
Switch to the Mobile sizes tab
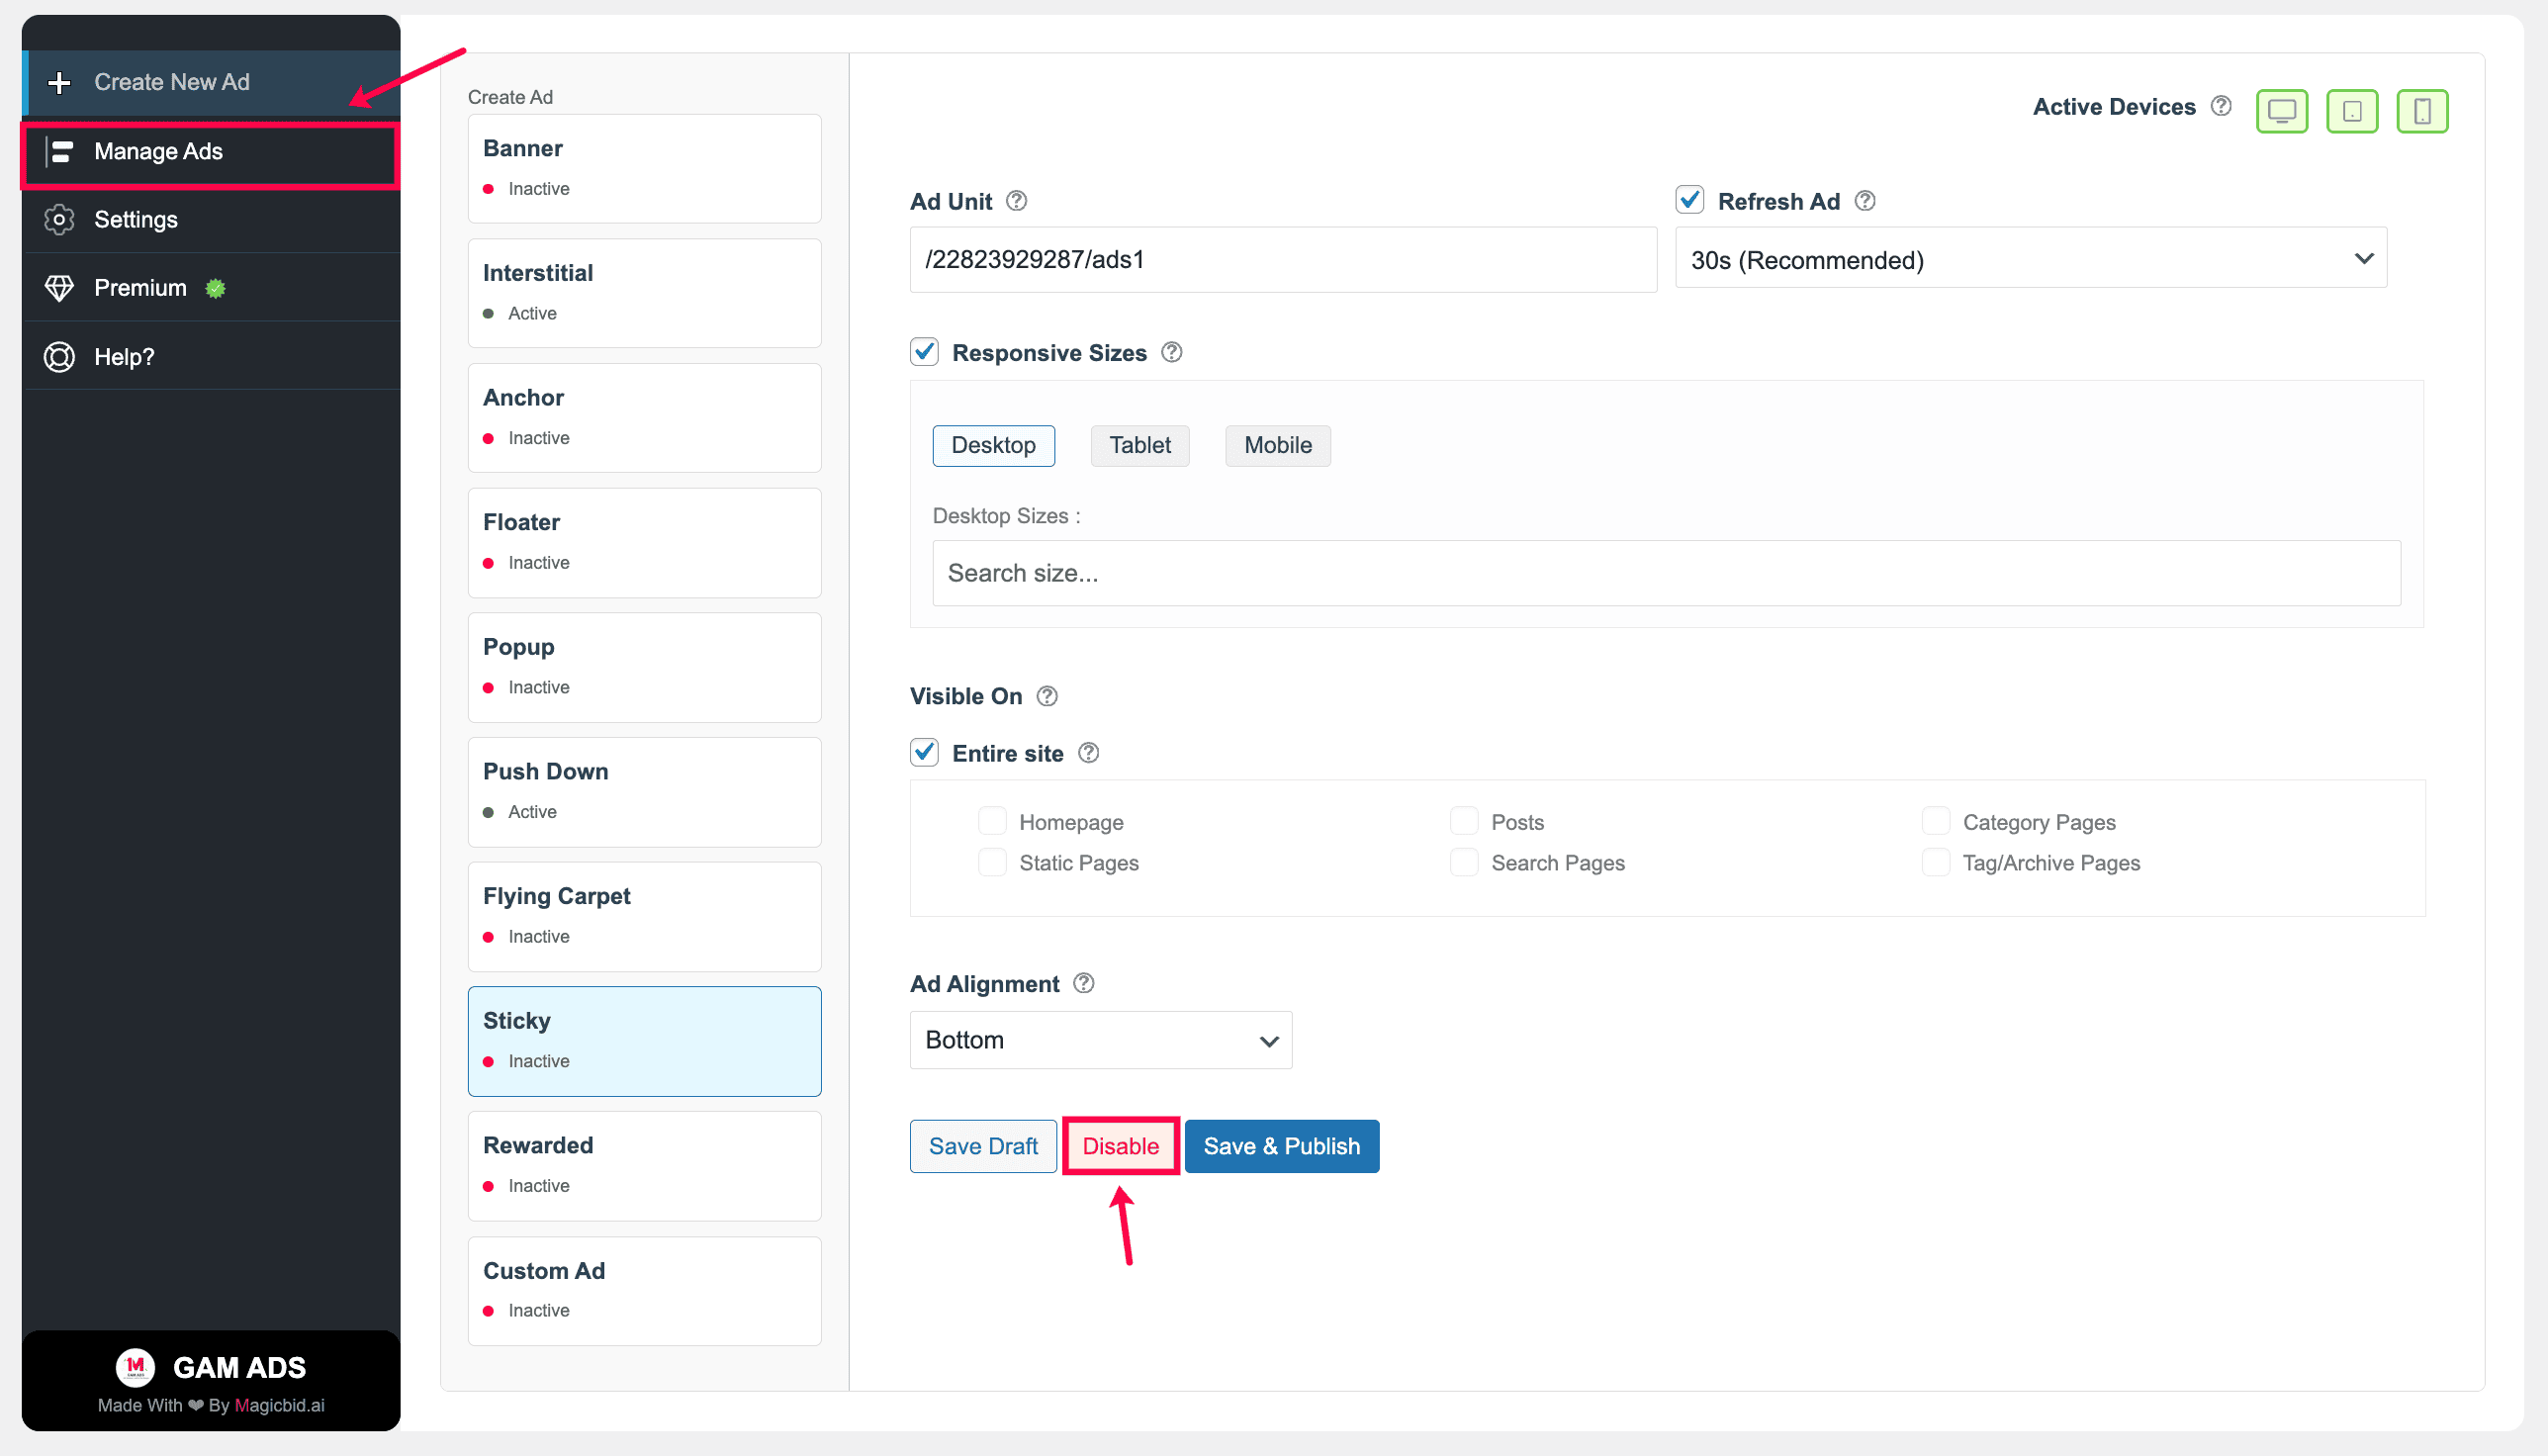pyautogui.click(x=1278, y=445)
